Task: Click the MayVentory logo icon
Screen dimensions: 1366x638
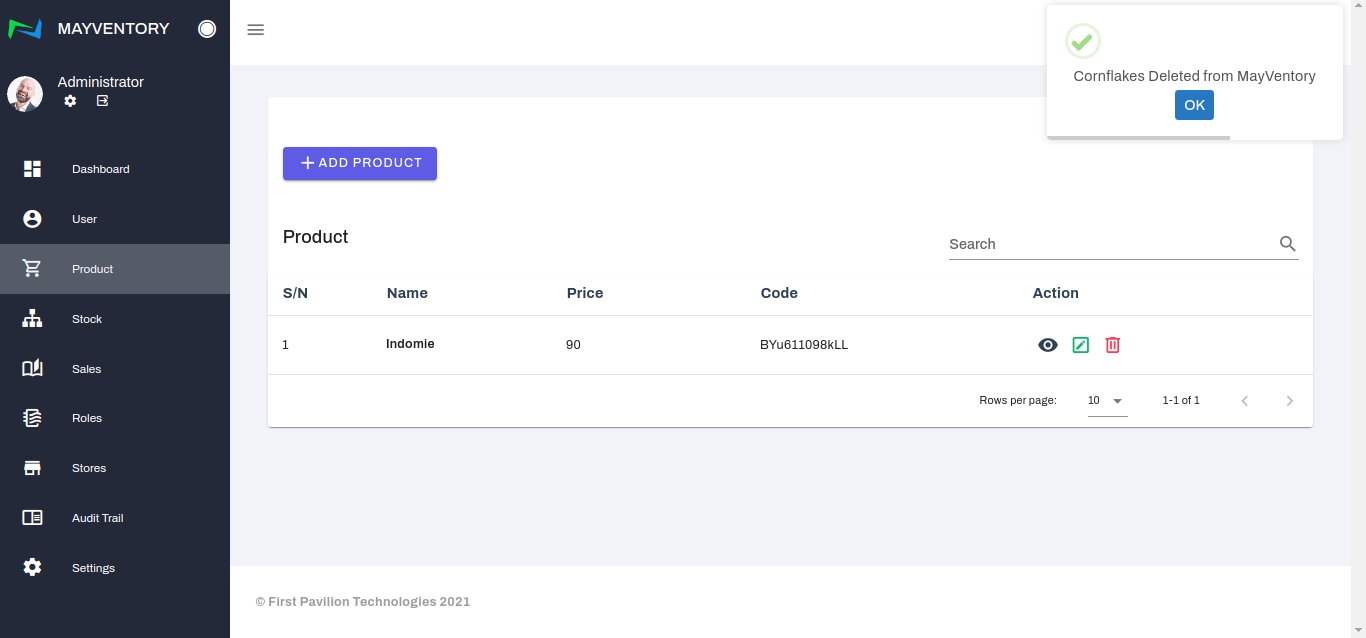Action: tap(25, 29)
